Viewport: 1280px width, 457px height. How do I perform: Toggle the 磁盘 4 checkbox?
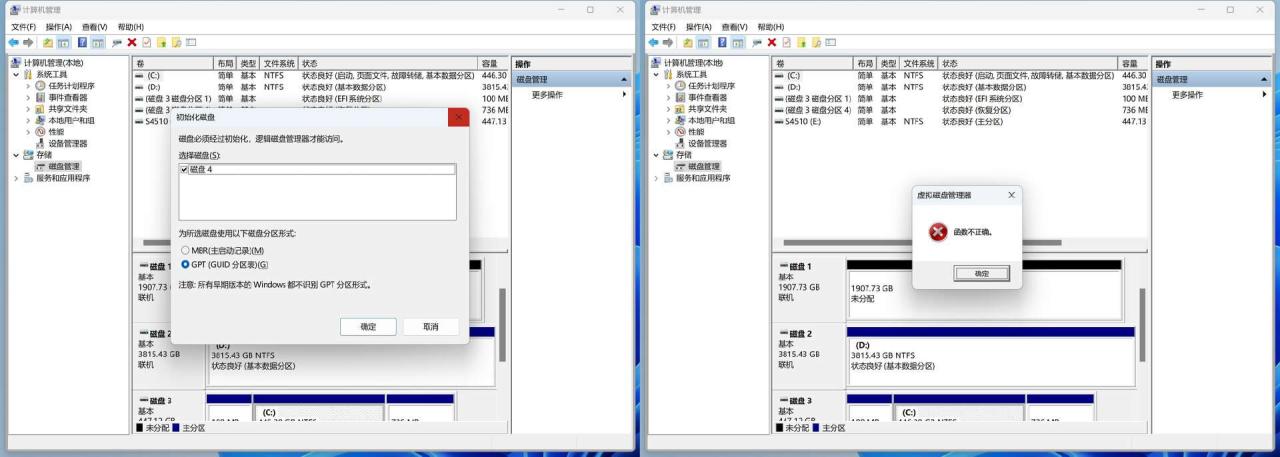186,170
